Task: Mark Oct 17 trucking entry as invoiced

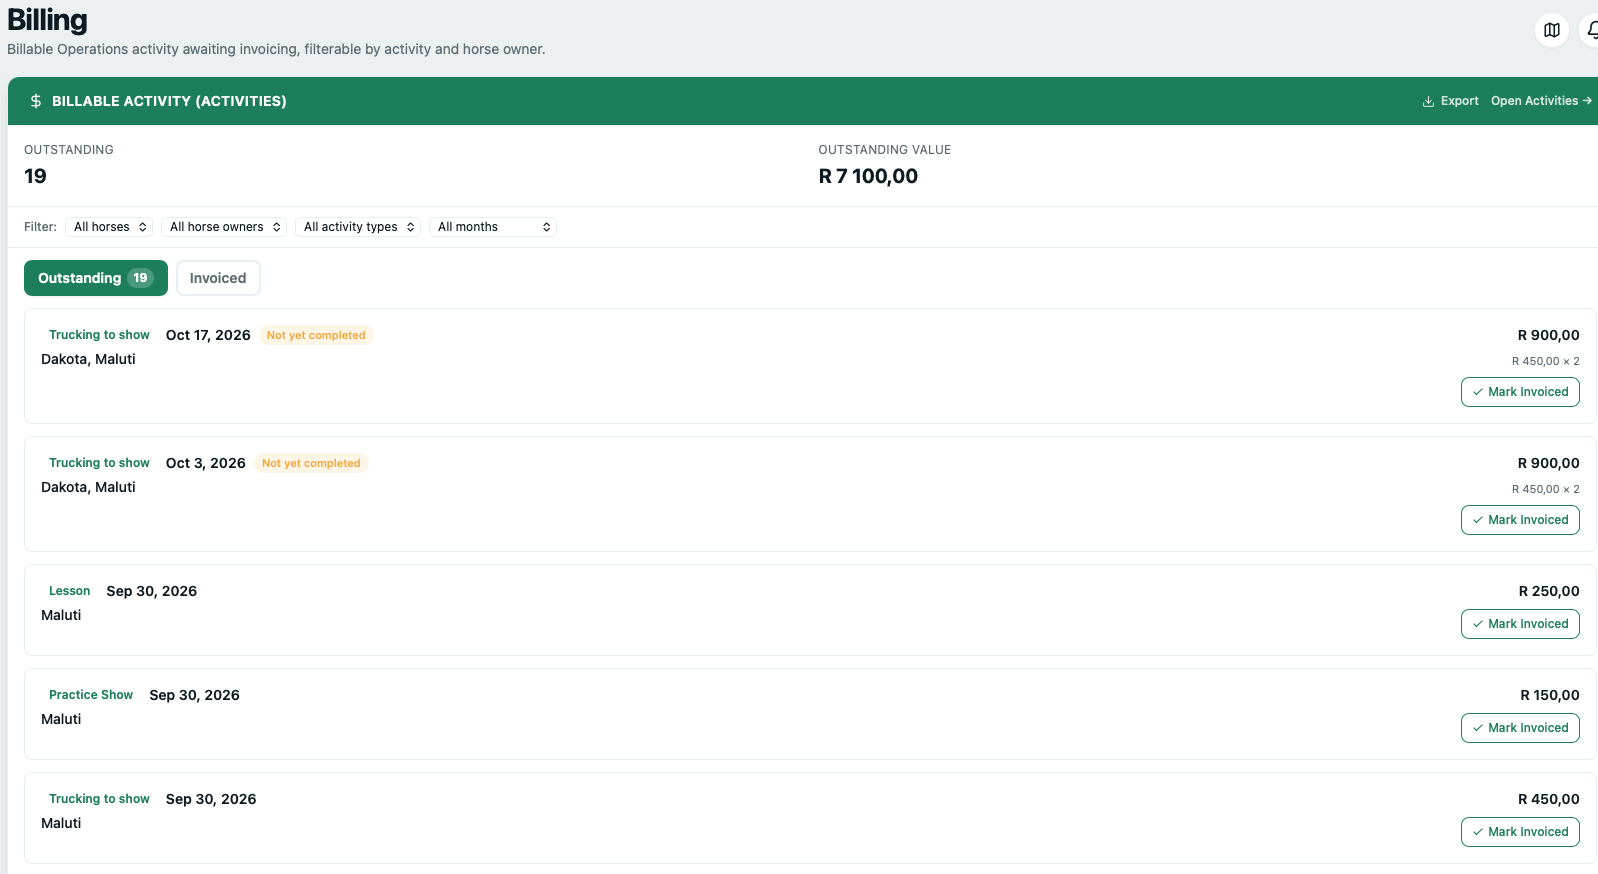Action: tap(1520, 392)
